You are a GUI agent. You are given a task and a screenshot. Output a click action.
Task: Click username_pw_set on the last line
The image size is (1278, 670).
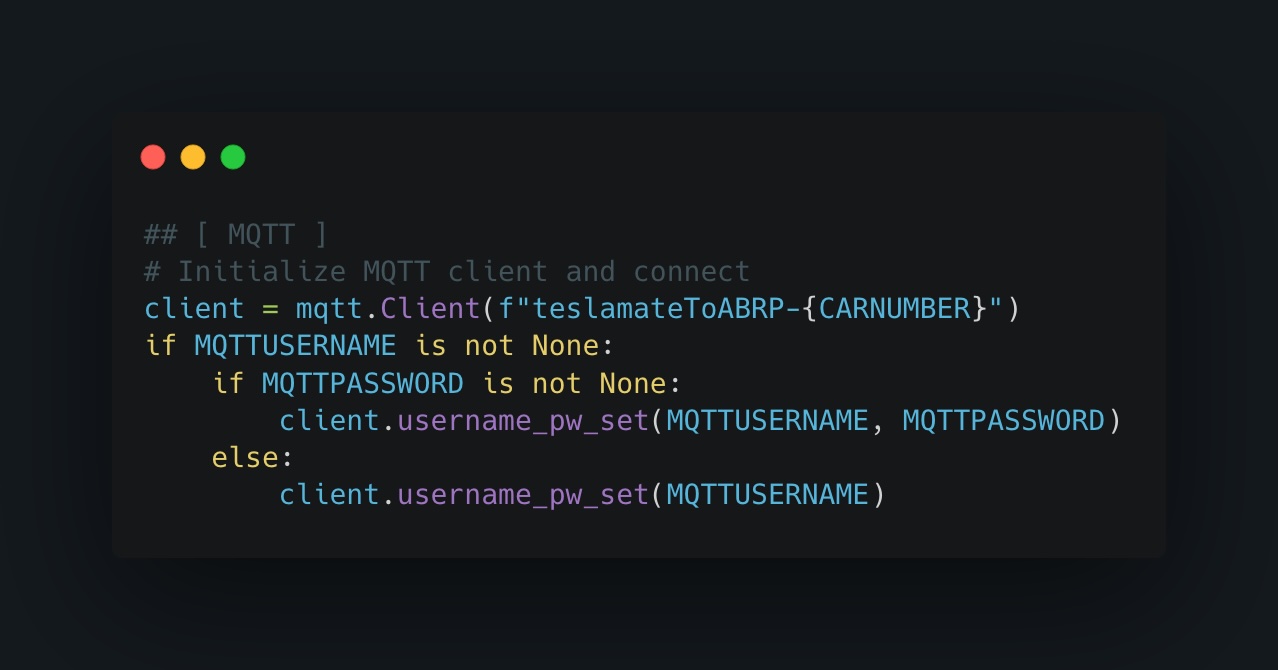(523, 495)
